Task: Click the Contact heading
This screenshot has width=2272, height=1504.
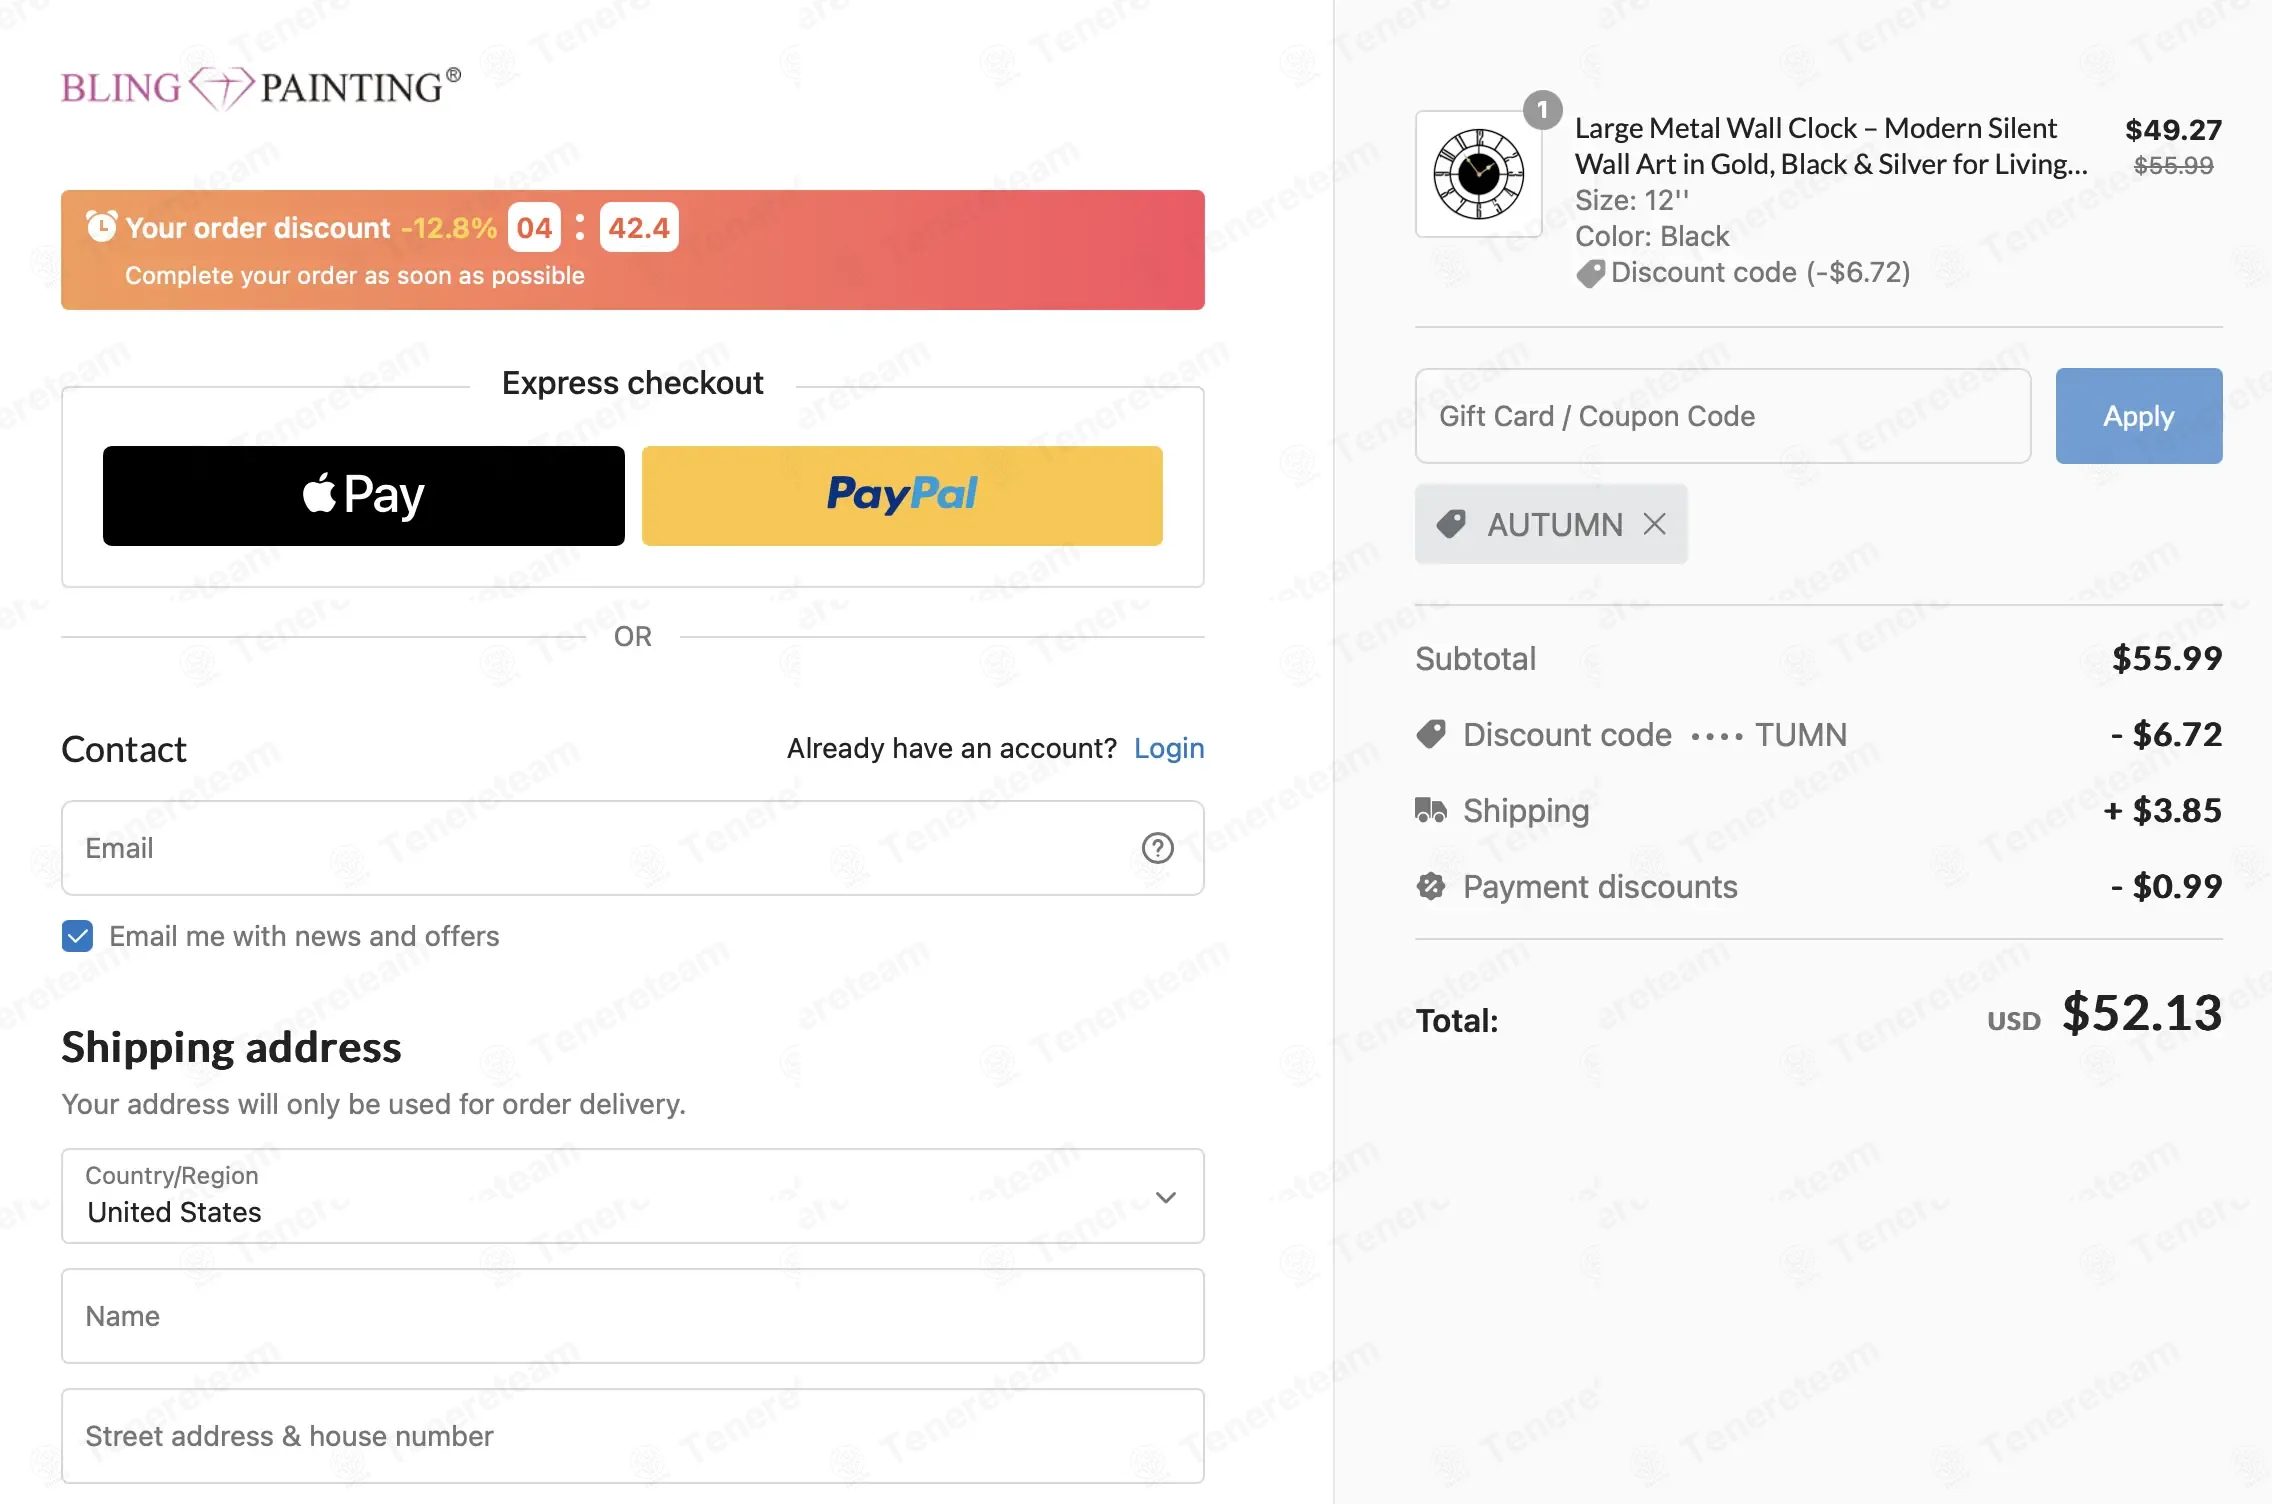Action: pyautogui.click(x=124, y=750)
